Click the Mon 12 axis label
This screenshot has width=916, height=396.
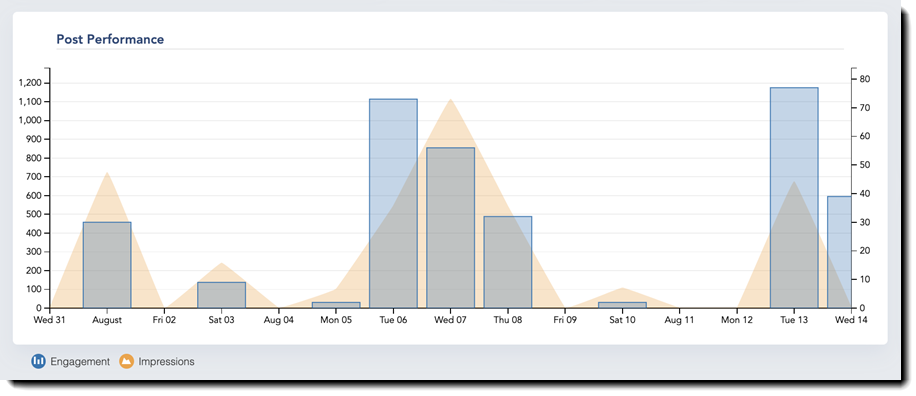pos(737,320)
